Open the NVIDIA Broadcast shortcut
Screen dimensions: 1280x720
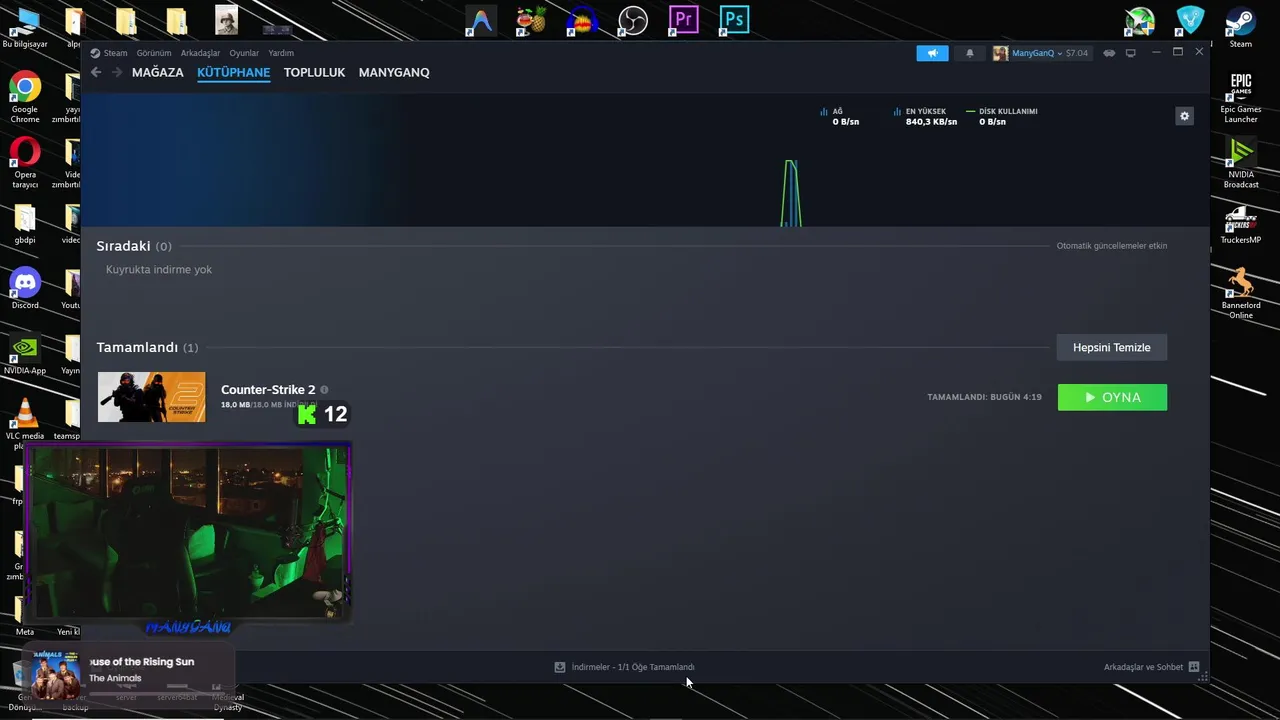tap(1241, 163)
